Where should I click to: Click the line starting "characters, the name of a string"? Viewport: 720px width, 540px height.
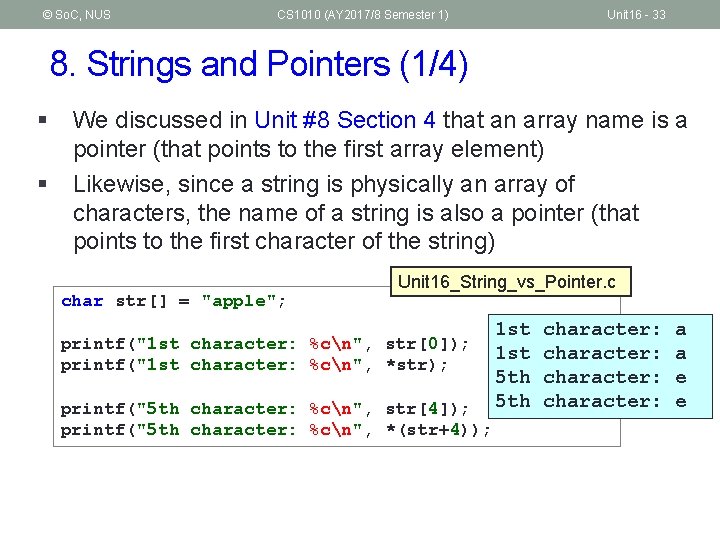coord(356,213)
